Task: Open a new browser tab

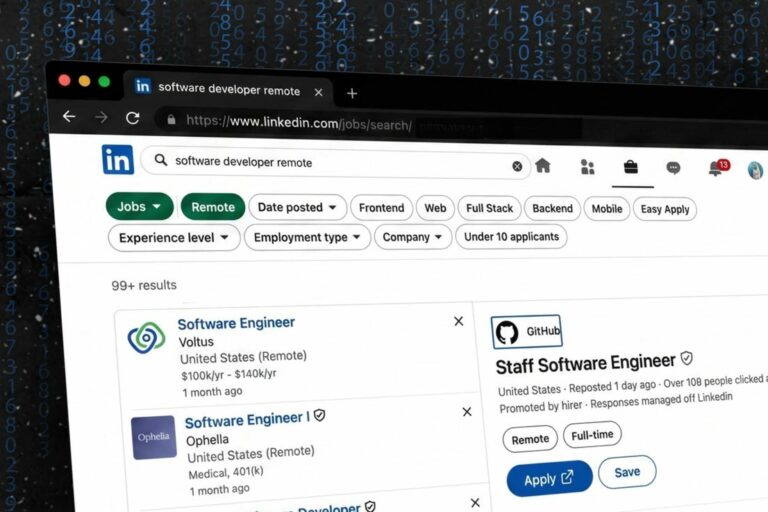Action: 352,93
